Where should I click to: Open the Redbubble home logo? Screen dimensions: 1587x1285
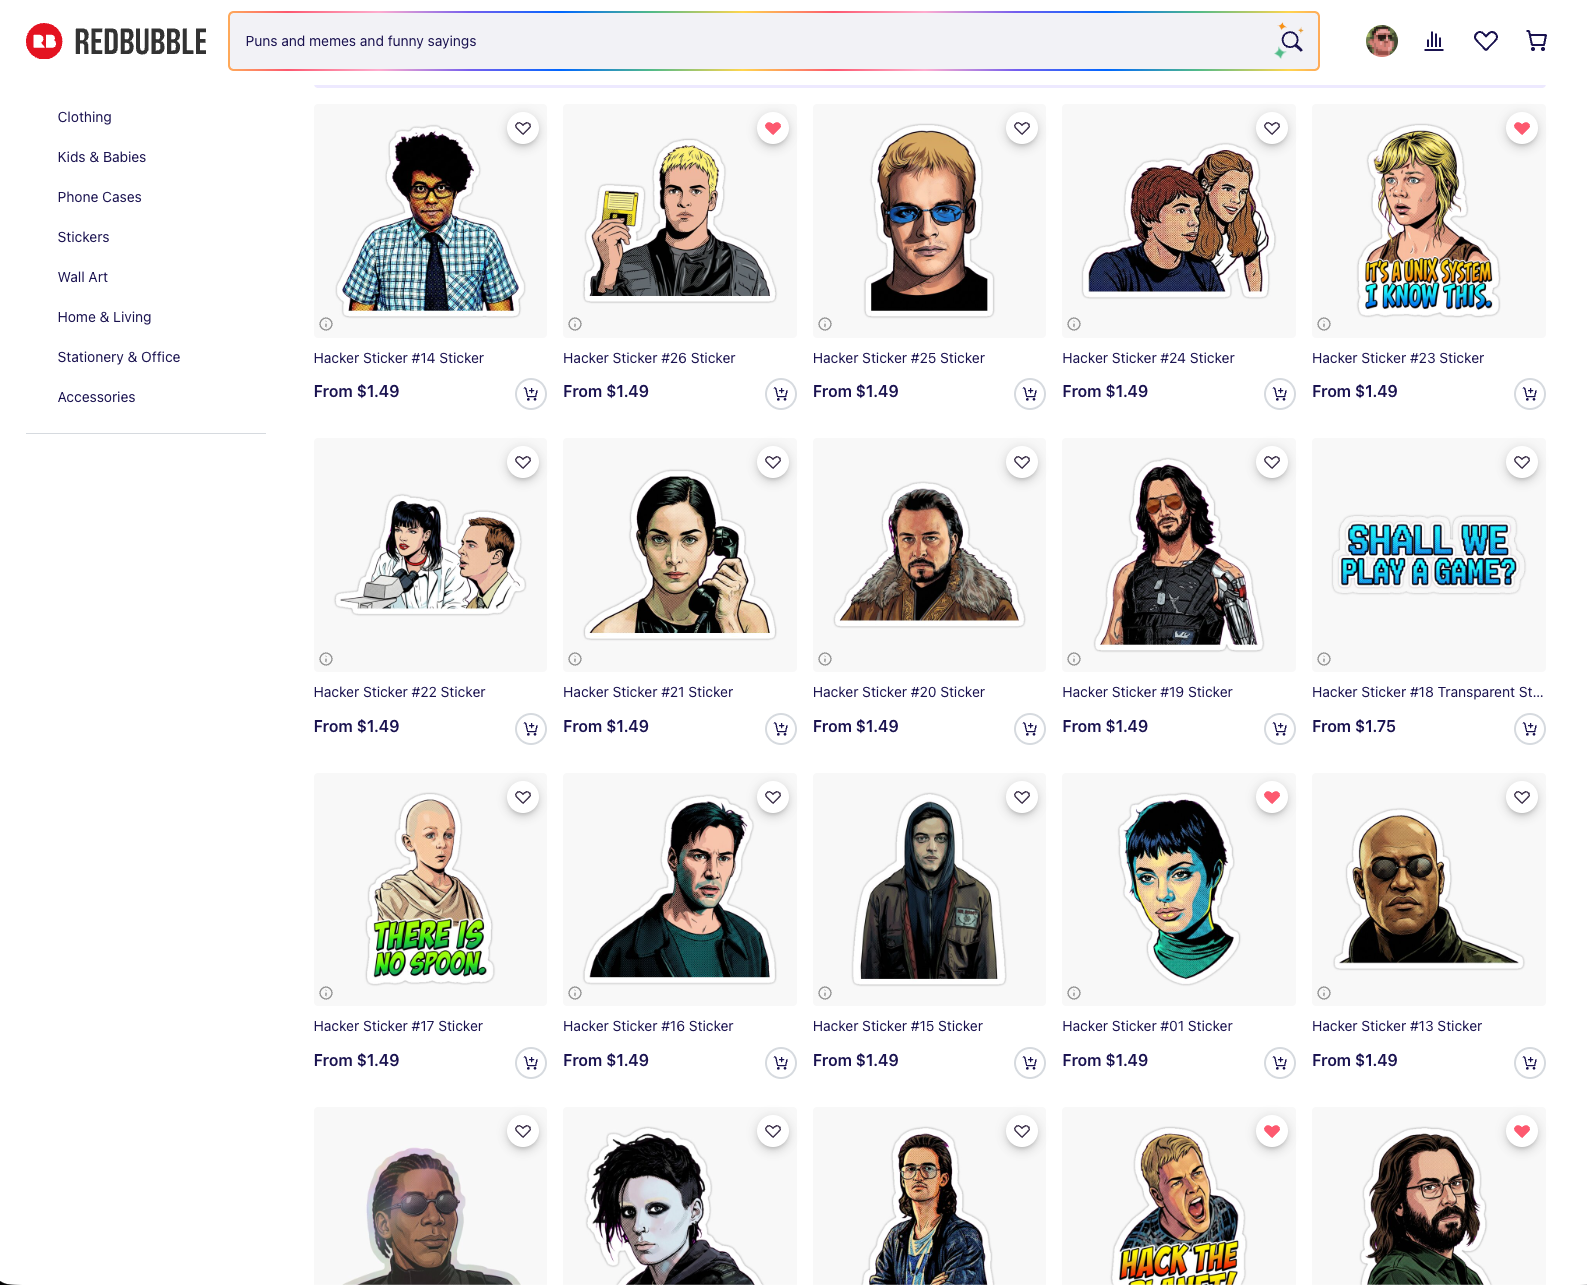tap(116, 42)
